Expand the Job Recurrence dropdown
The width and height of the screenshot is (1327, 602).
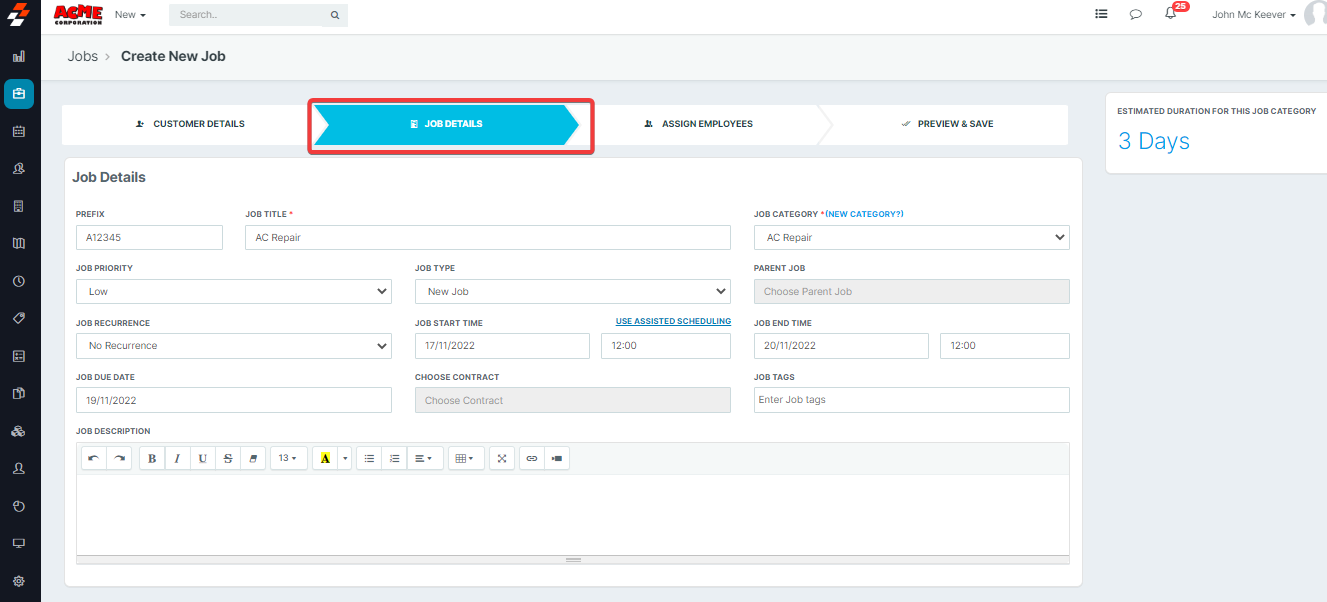coord(233,345)
